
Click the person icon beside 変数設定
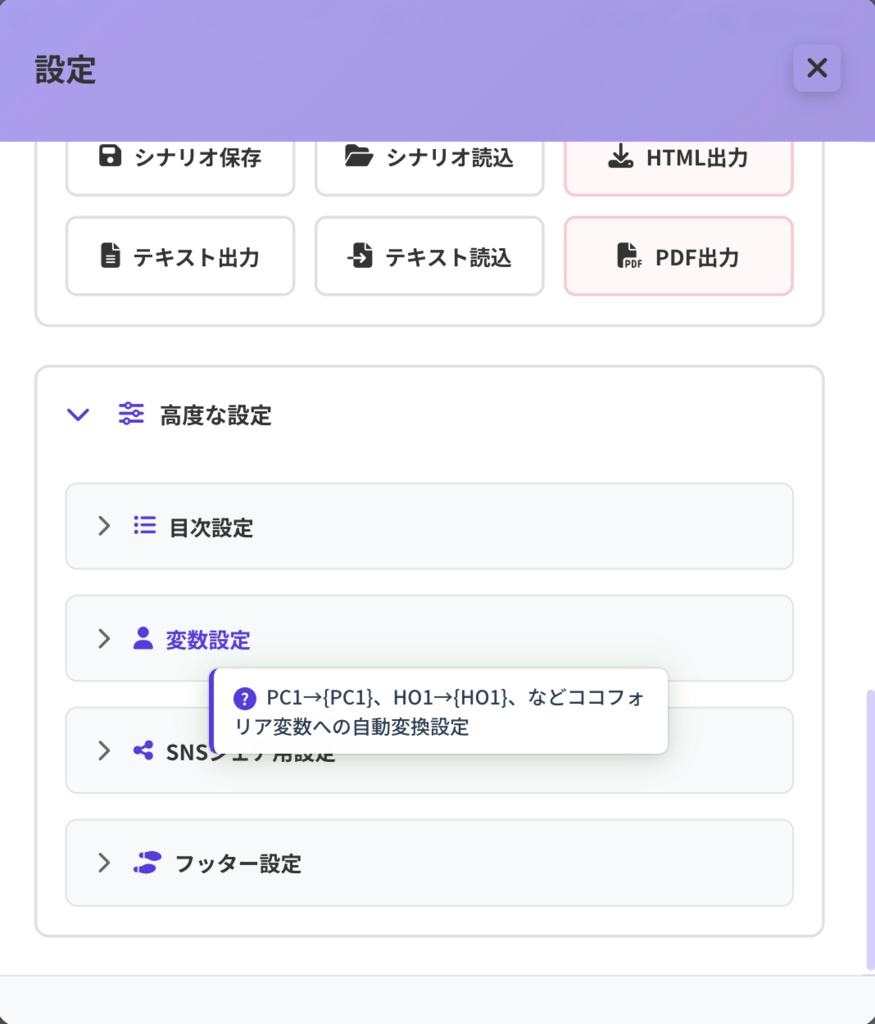(x=143, y=638)
